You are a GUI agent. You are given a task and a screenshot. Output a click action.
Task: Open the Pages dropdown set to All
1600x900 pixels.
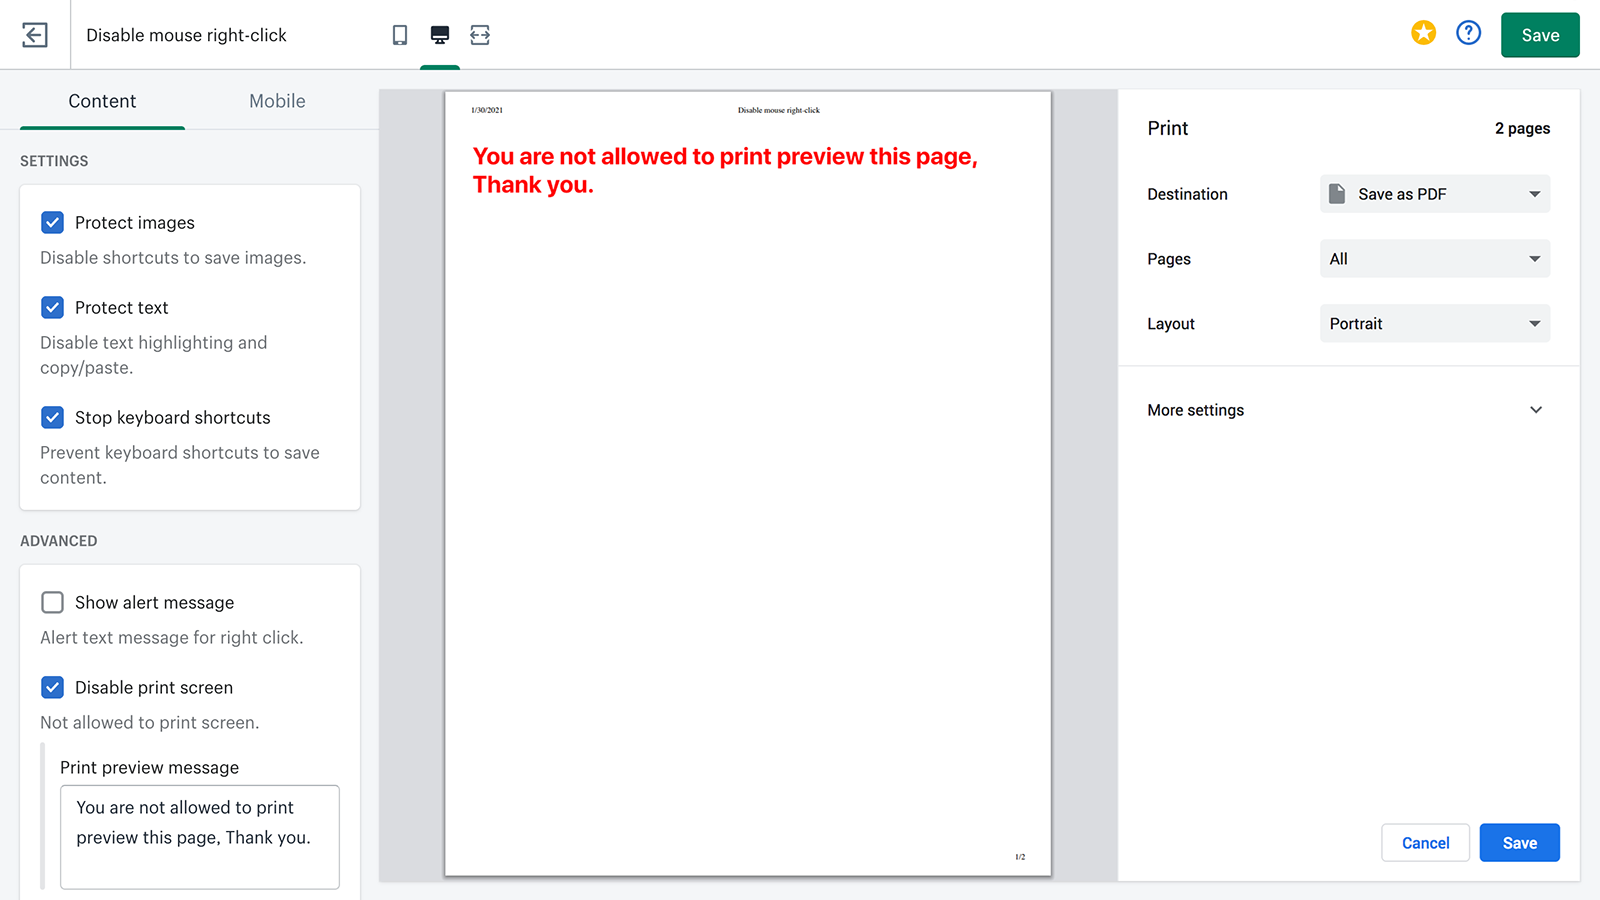[1435, 259]
